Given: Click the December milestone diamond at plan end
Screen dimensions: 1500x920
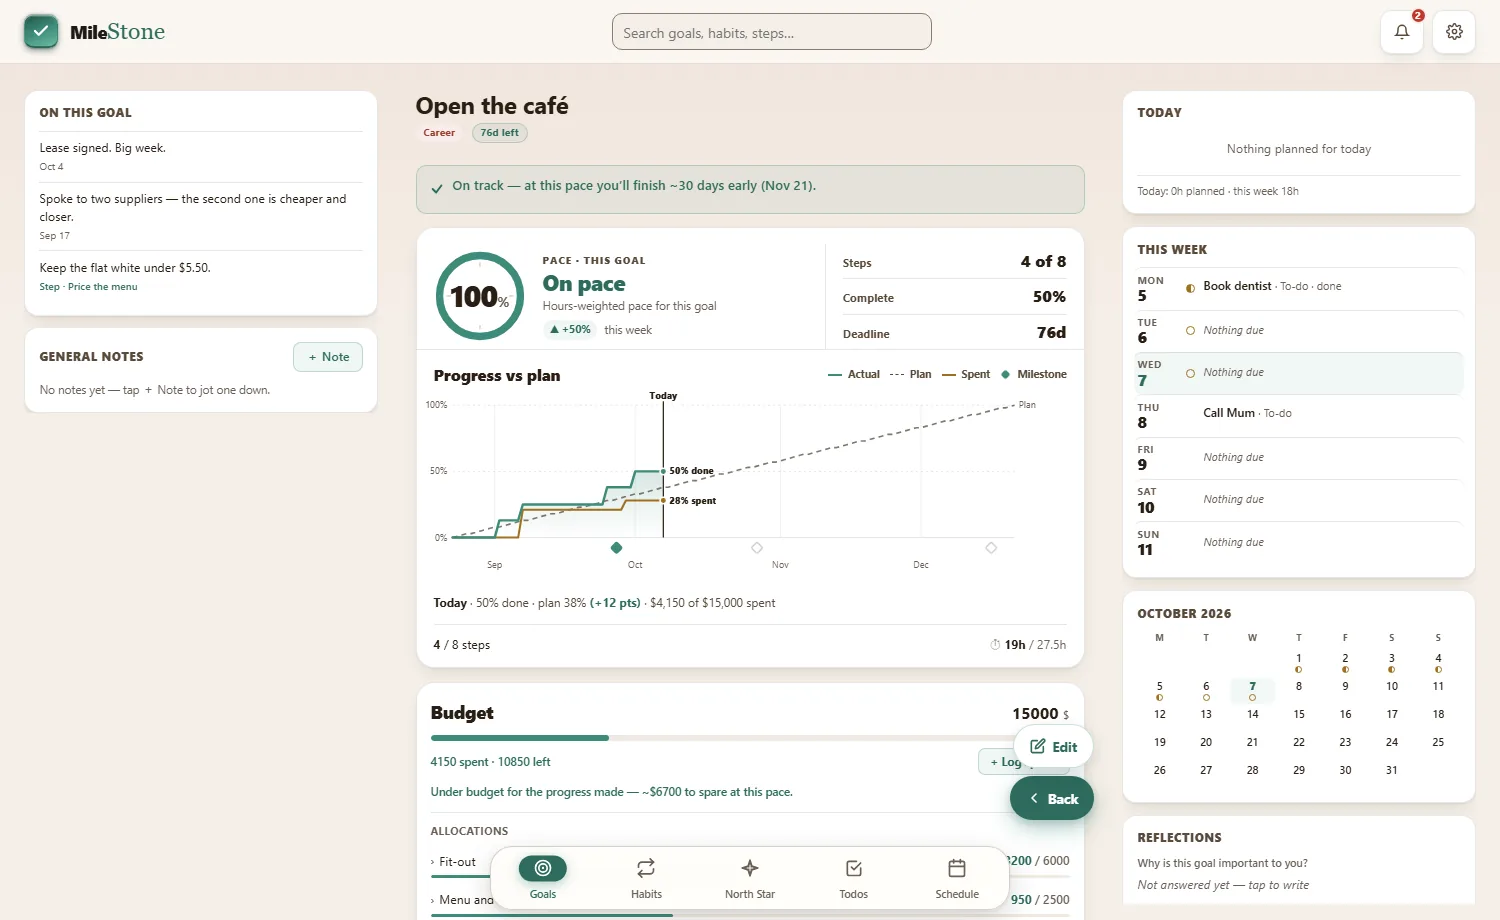Looking at the screenshot, I should click(991, 548).
